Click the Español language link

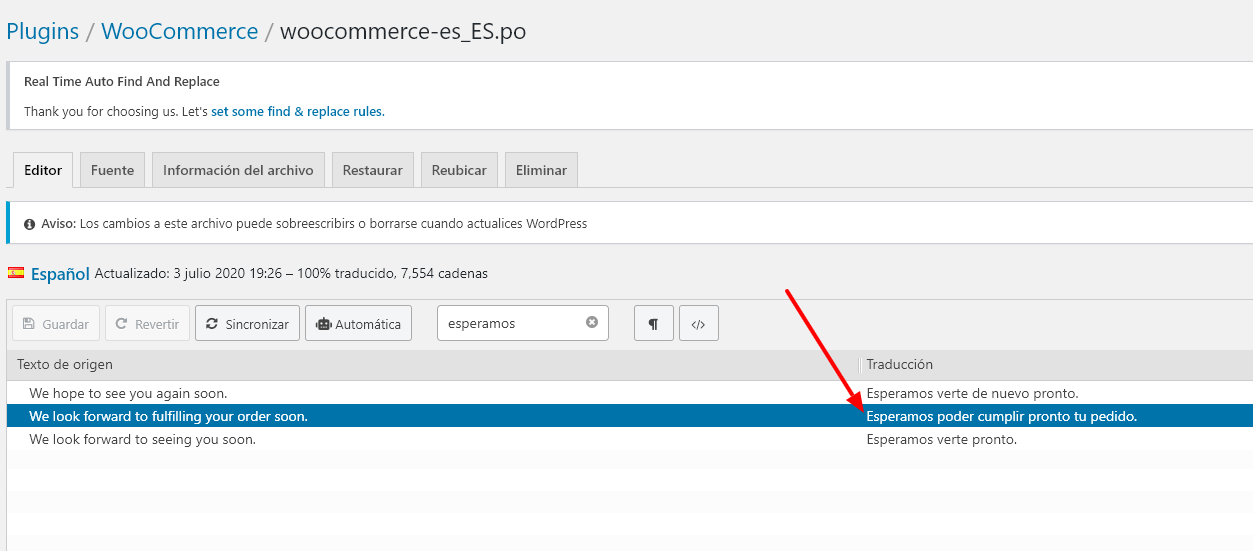[61, 273]
